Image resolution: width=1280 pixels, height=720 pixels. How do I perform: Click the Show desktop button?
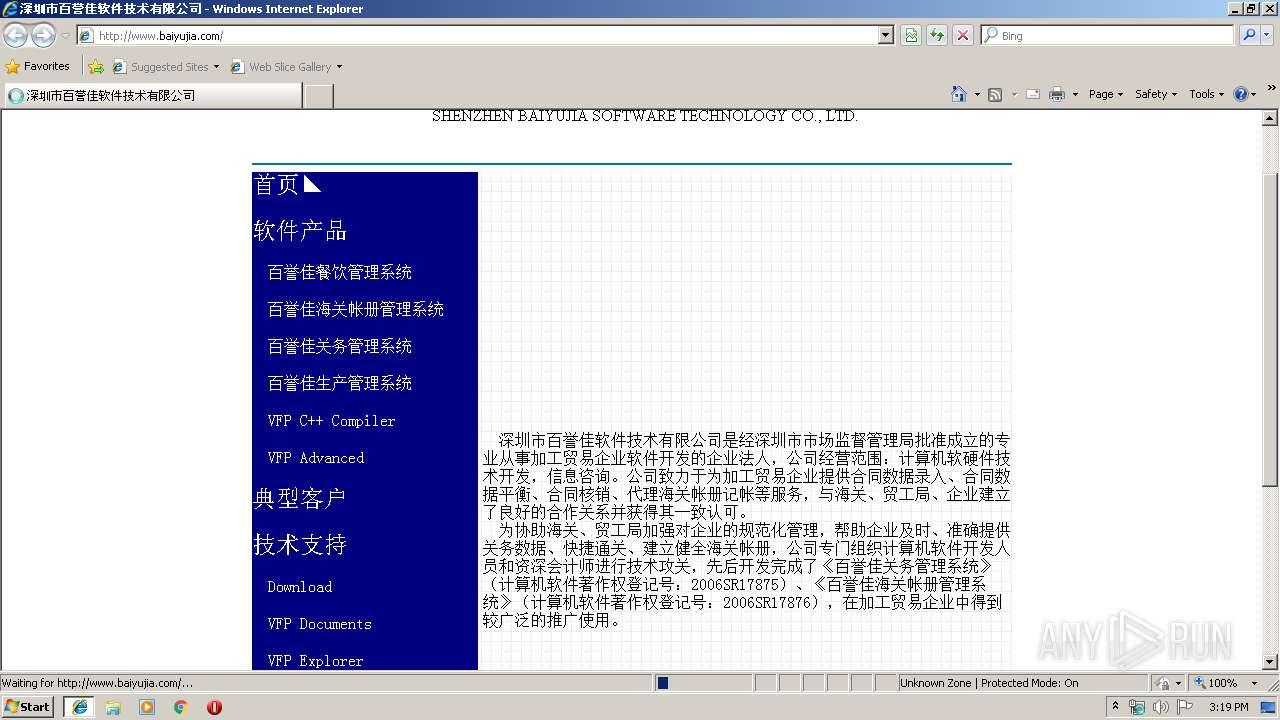pos(1269,707)
